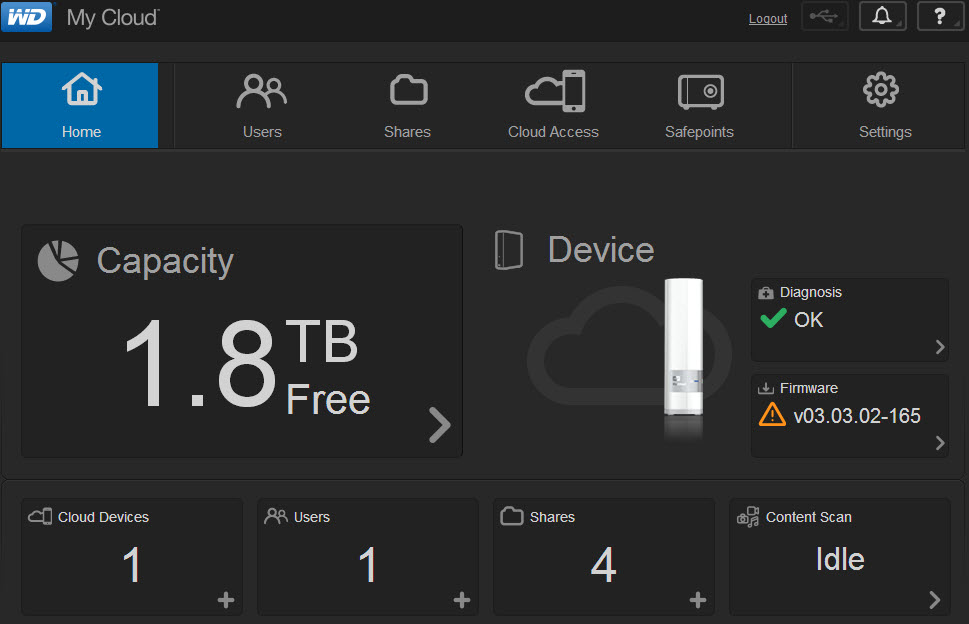
Task: Click firmware version v03.03.02-165
Action: pos(857,416)
